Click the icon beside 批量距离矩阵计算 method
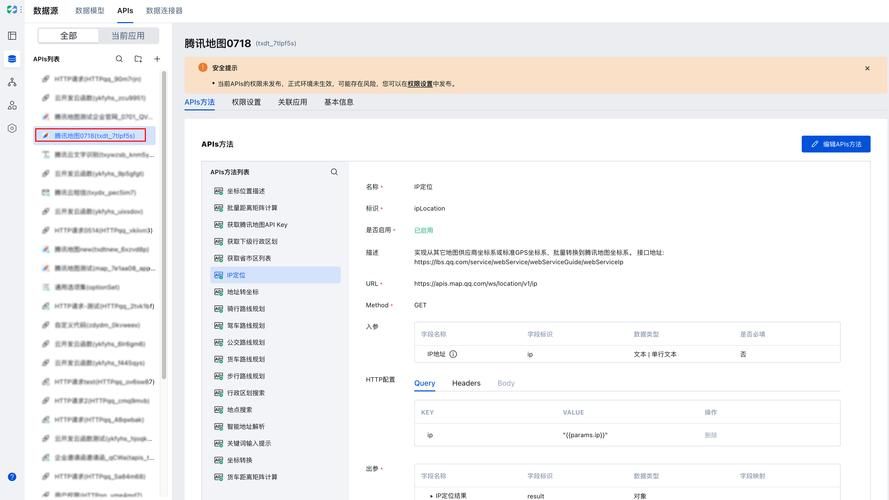Viewport: 889px width, 500px height. [218, 208]
